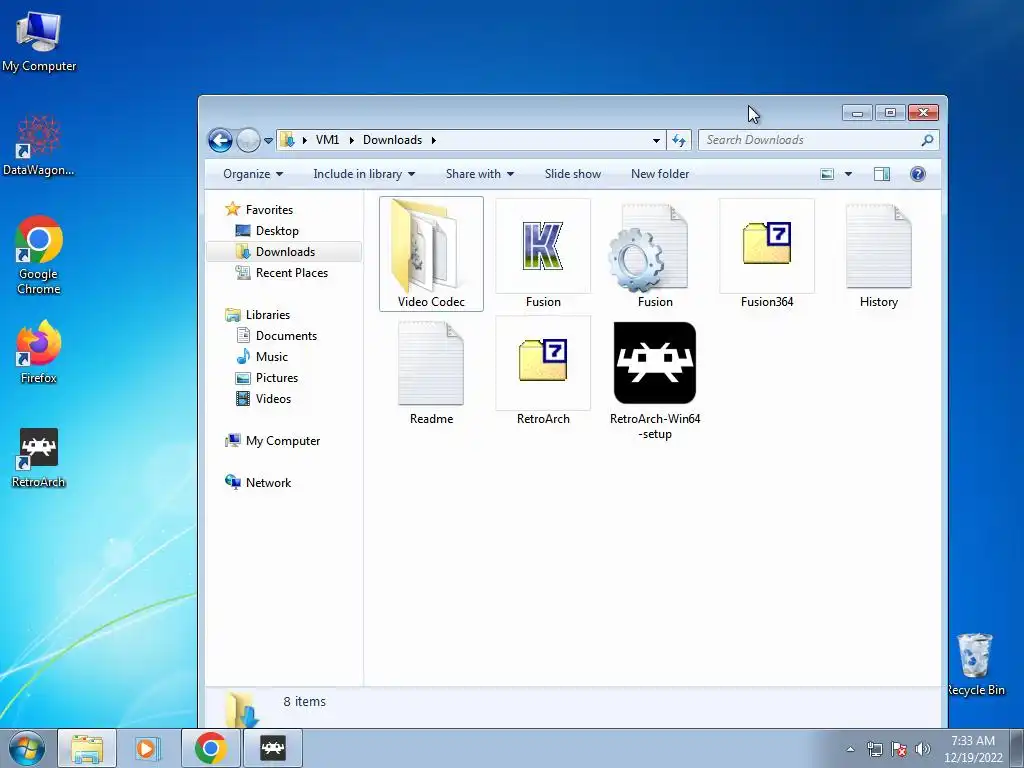
Task: Open Explorer help
Action: pos(918,174)
